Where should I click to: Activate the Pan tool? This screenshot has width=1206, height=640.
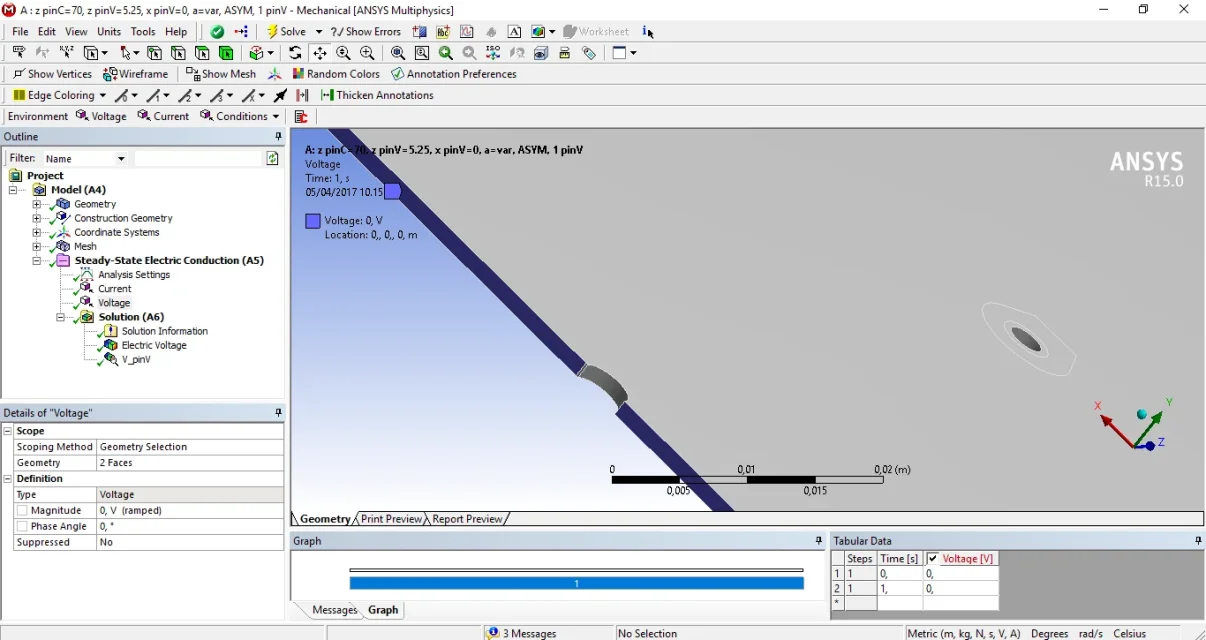tap(319, 53)
